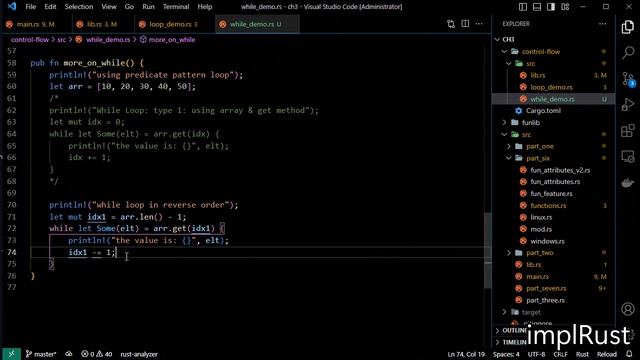This screenshot has height=360, width=640.
Task: Change indentation via Spaces: 4
Action: pos(506,354)
